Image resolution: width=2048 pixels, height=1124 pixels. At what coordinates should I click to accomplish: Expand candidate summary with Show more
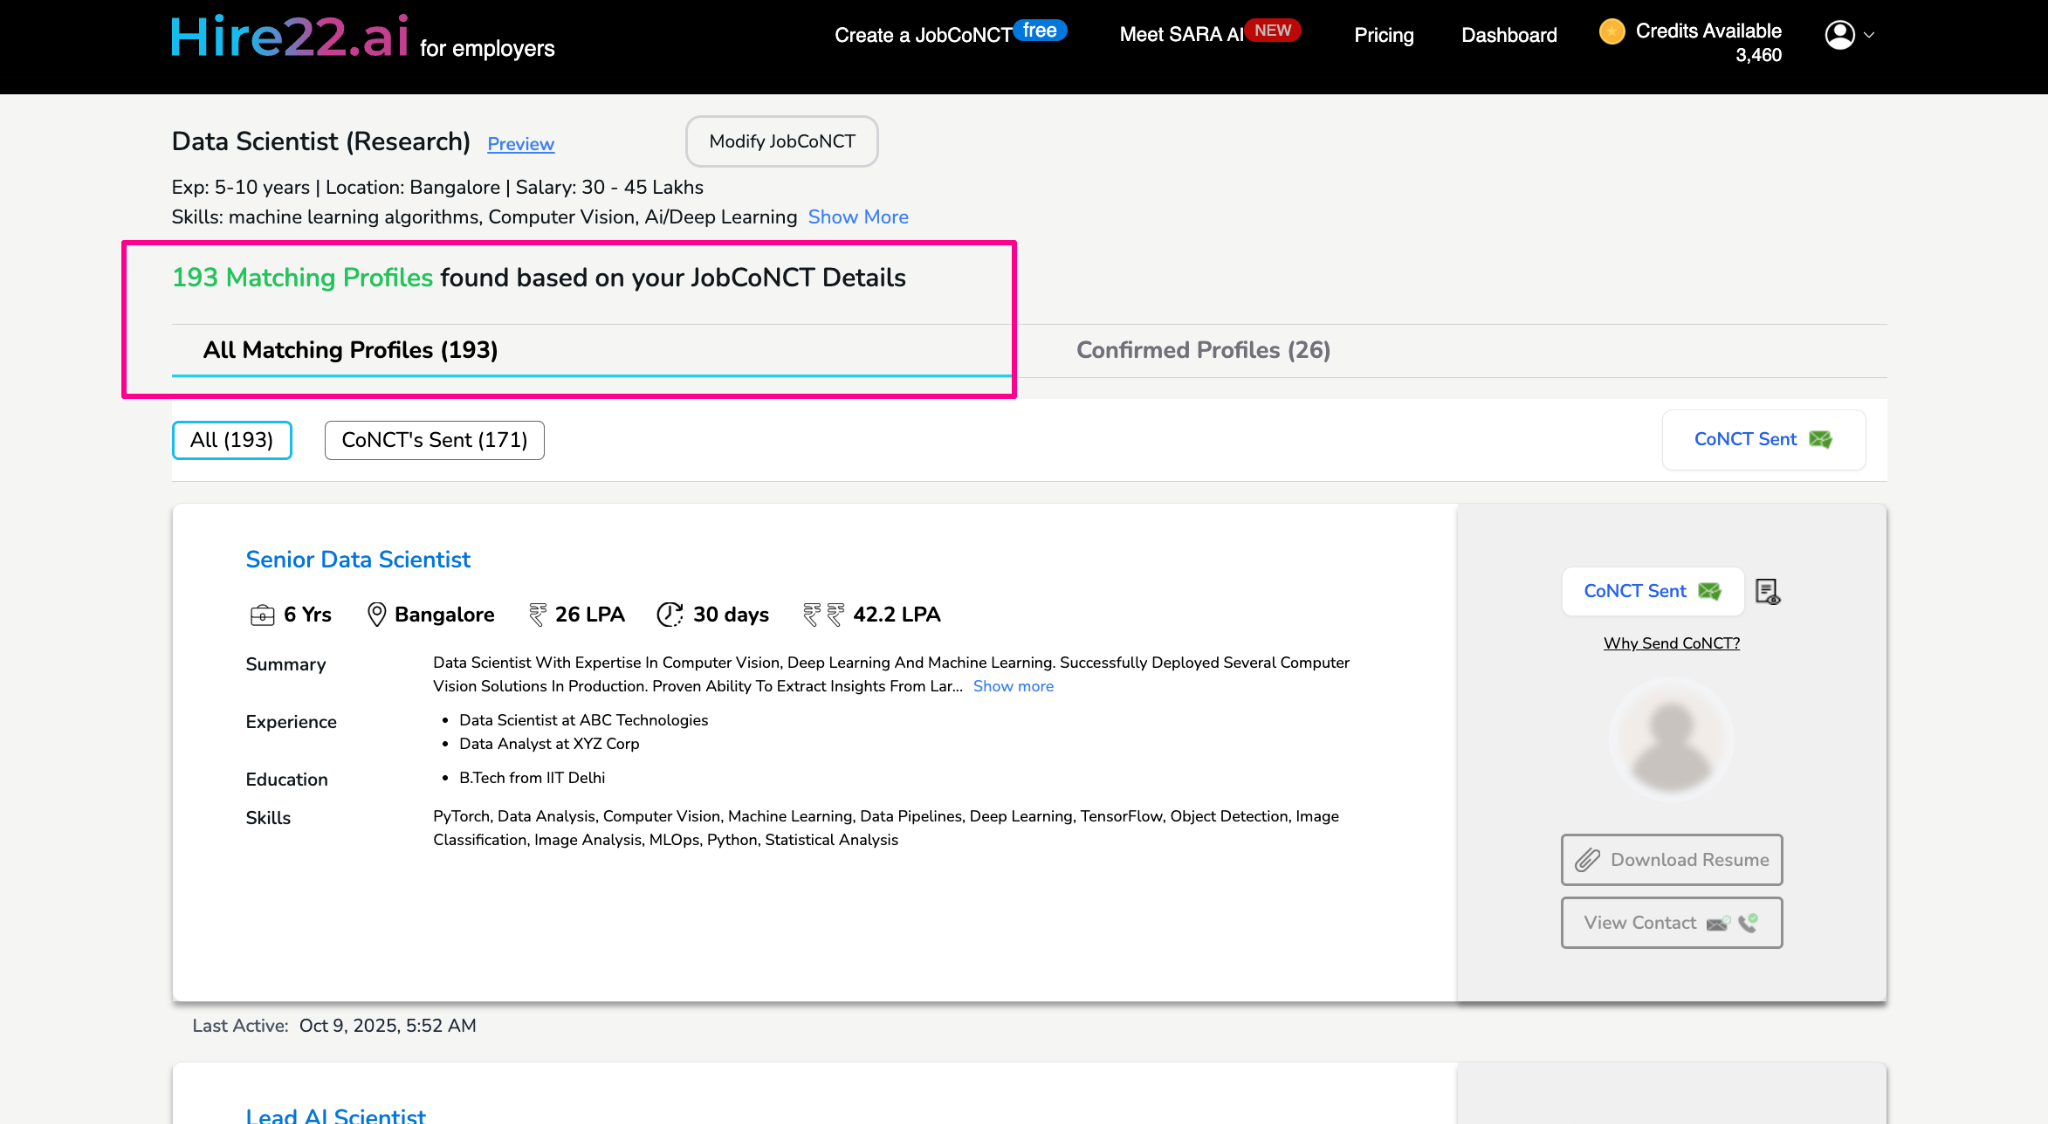pyautogui.click(x=1013, y=686)
